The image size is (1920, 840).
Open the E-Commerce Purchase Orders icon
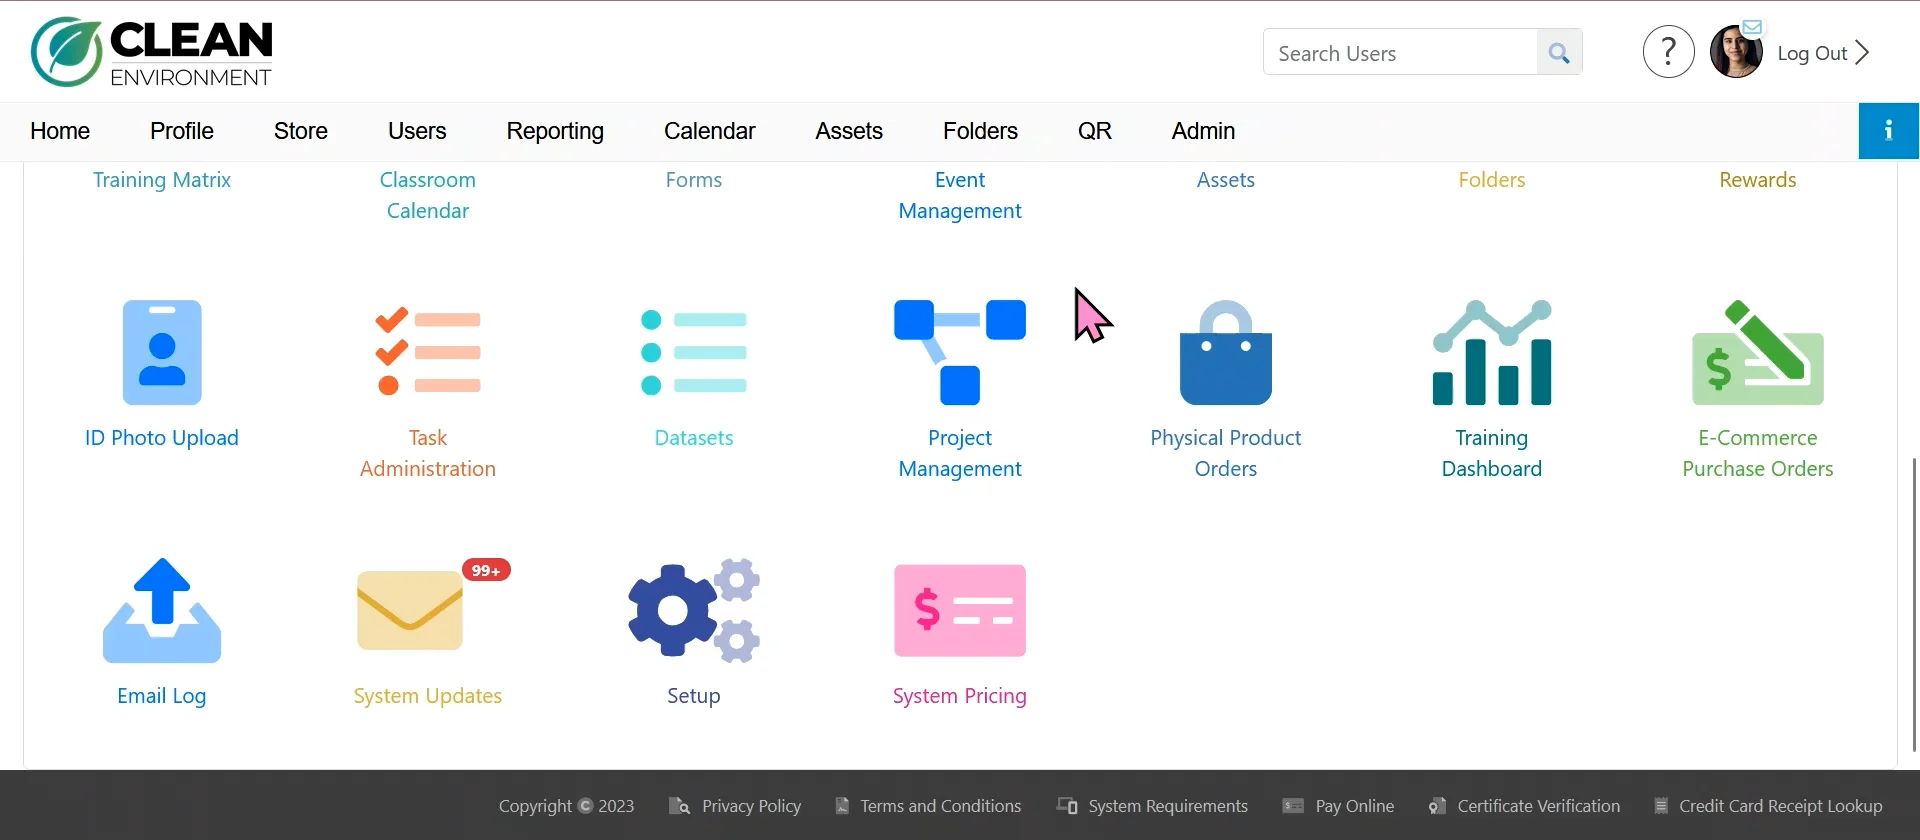[1758, 352]
